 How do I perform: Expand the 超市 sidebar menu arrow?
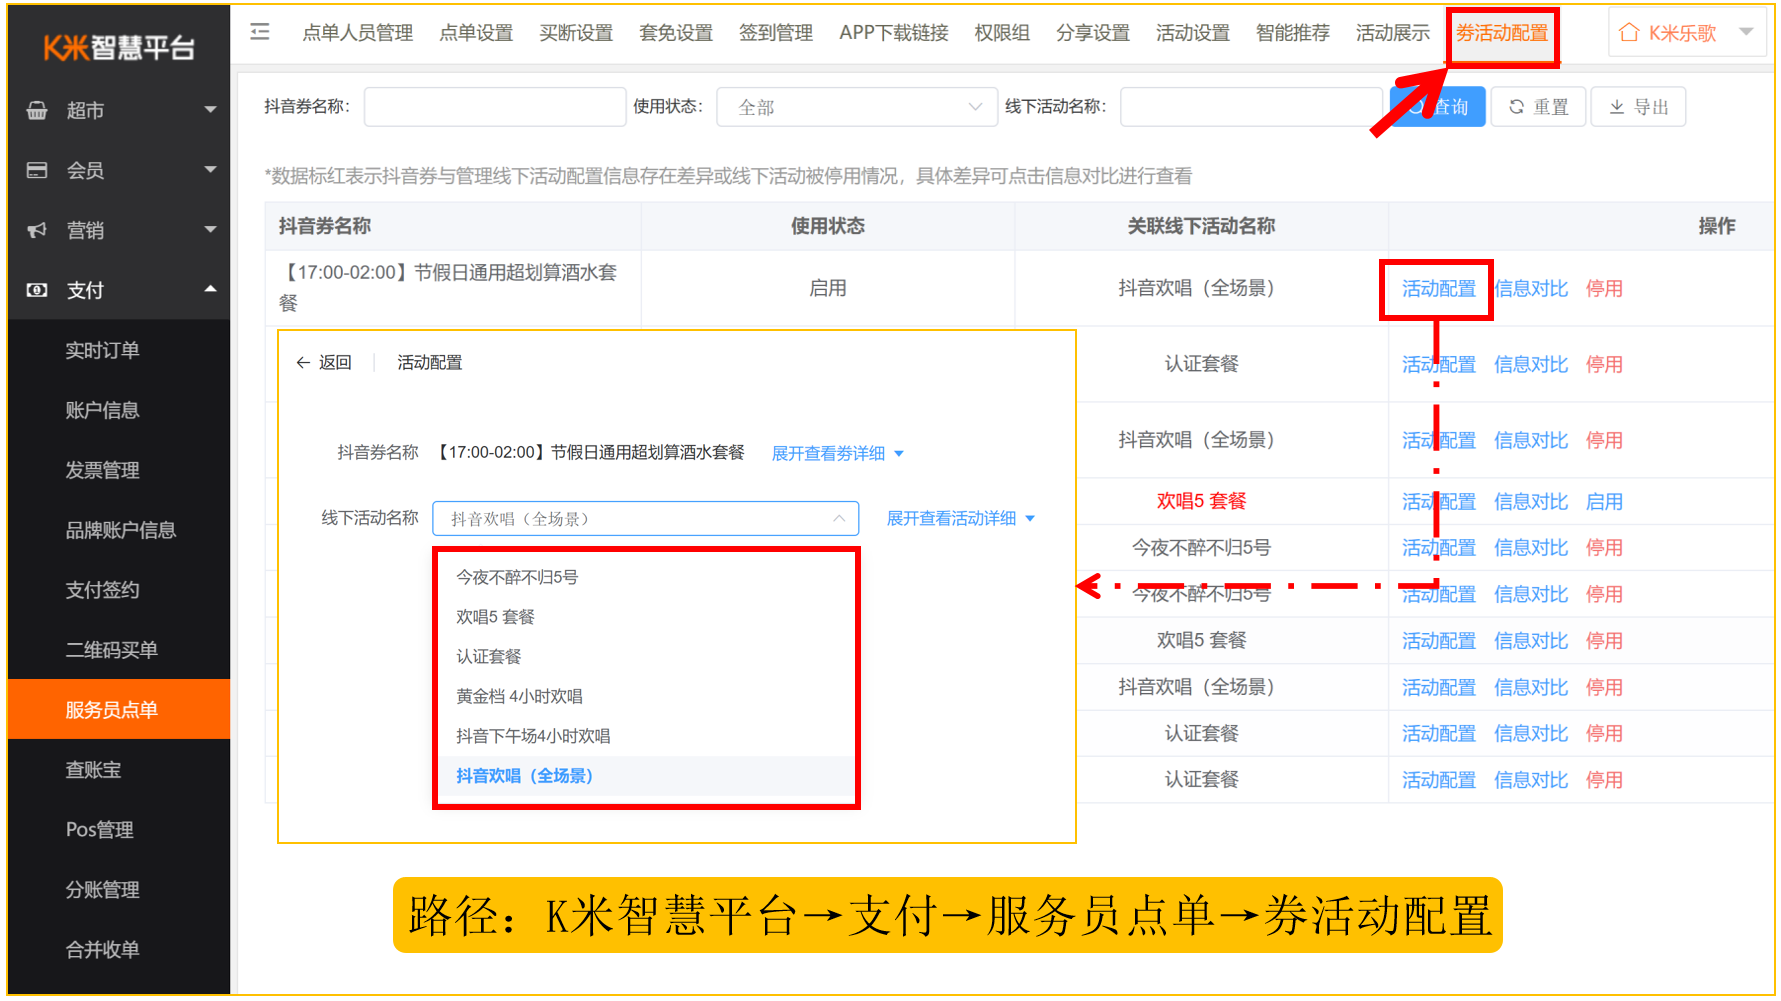[210, 110]
